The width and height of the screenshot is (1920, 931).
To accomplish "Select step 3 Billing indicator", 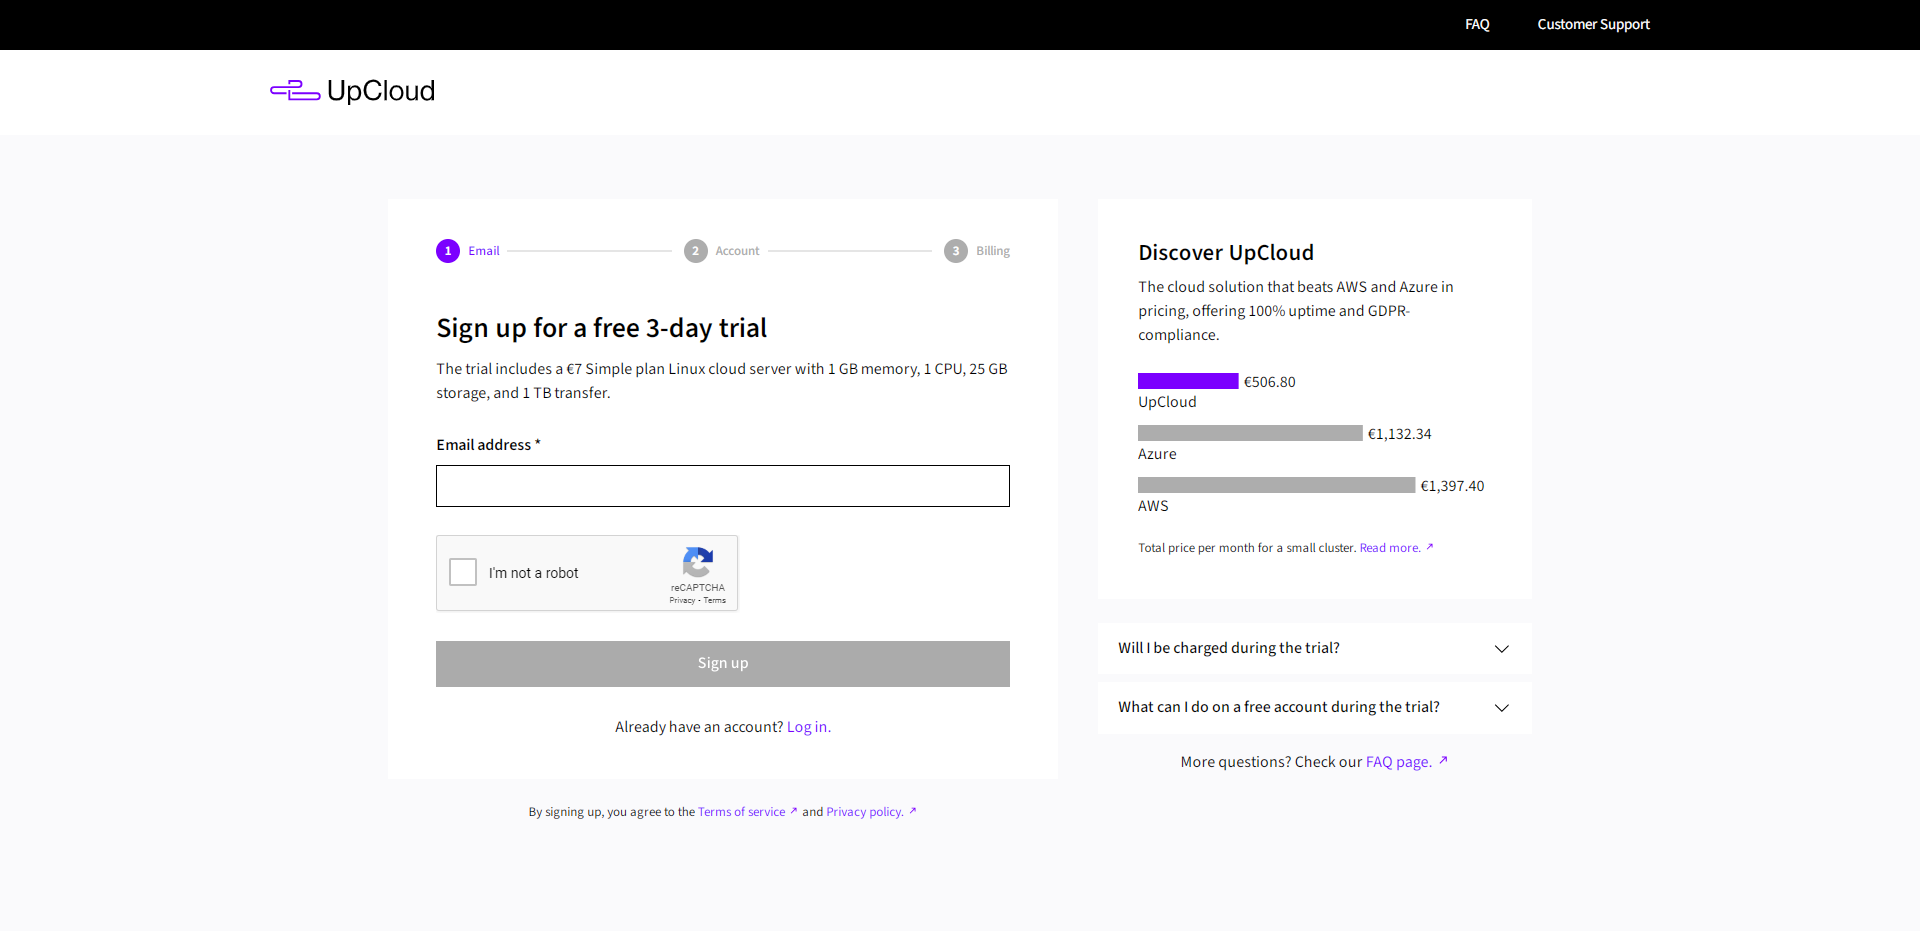I will [x=977, y=251].
